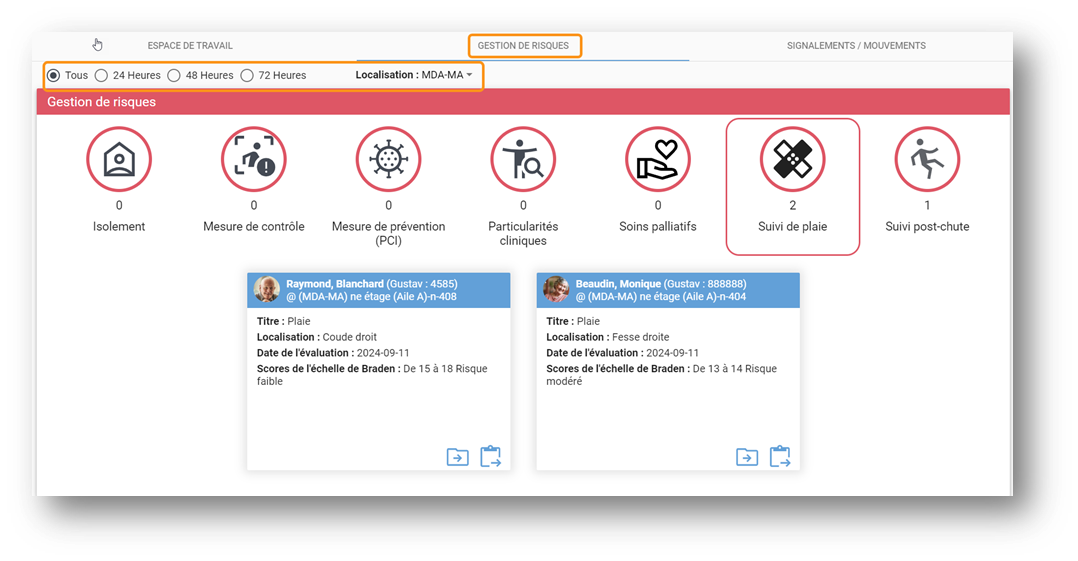Click Raymond, Blanchard patient name link
This screenshot has width=1078, height=561.
pyautogui.click(x=334, y=284)
